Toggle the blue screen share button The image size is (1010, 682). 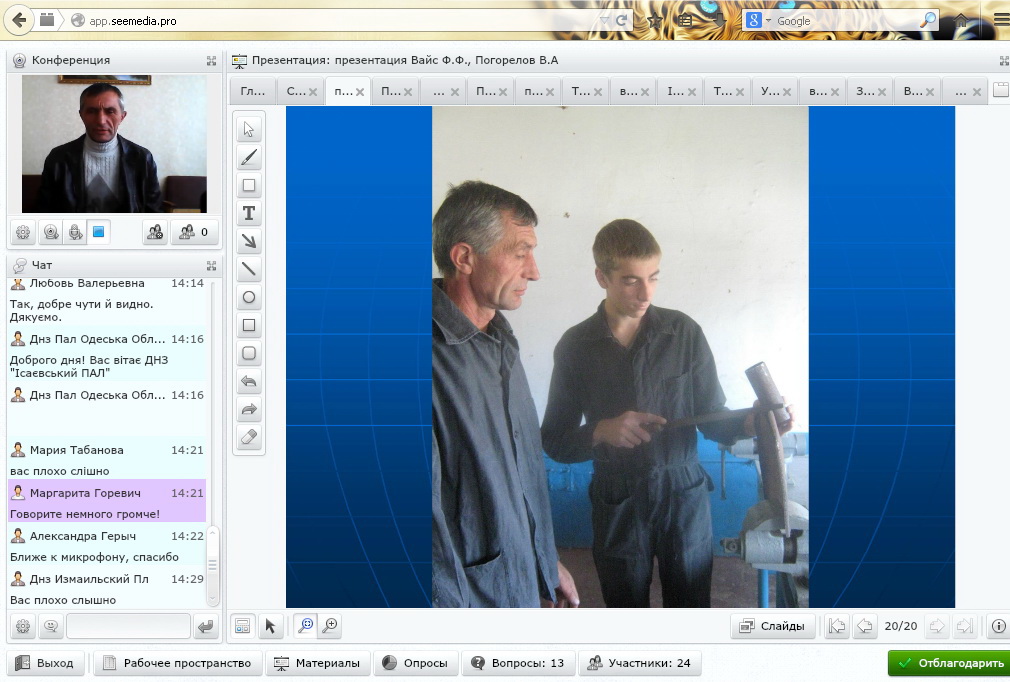(98, 233)
